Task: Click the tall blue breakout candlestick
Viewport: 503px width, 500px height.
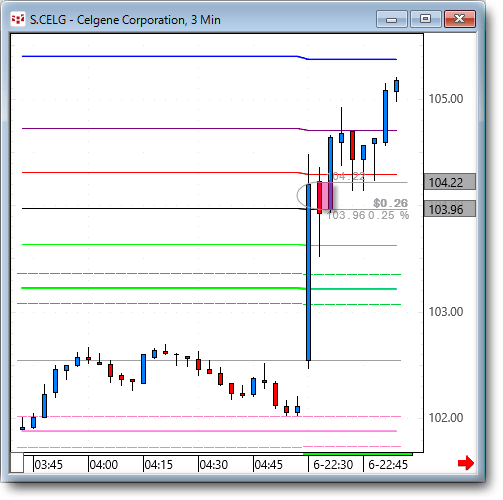Action: [308, 272]
